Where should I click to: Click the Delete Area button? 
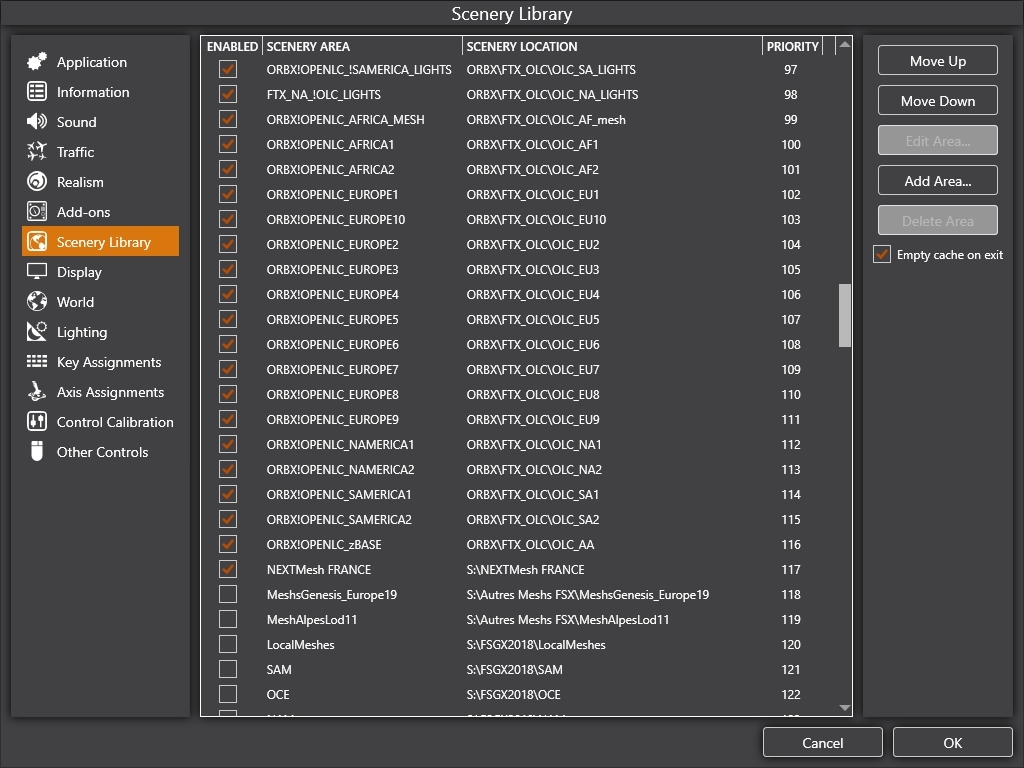pos(938,221)
